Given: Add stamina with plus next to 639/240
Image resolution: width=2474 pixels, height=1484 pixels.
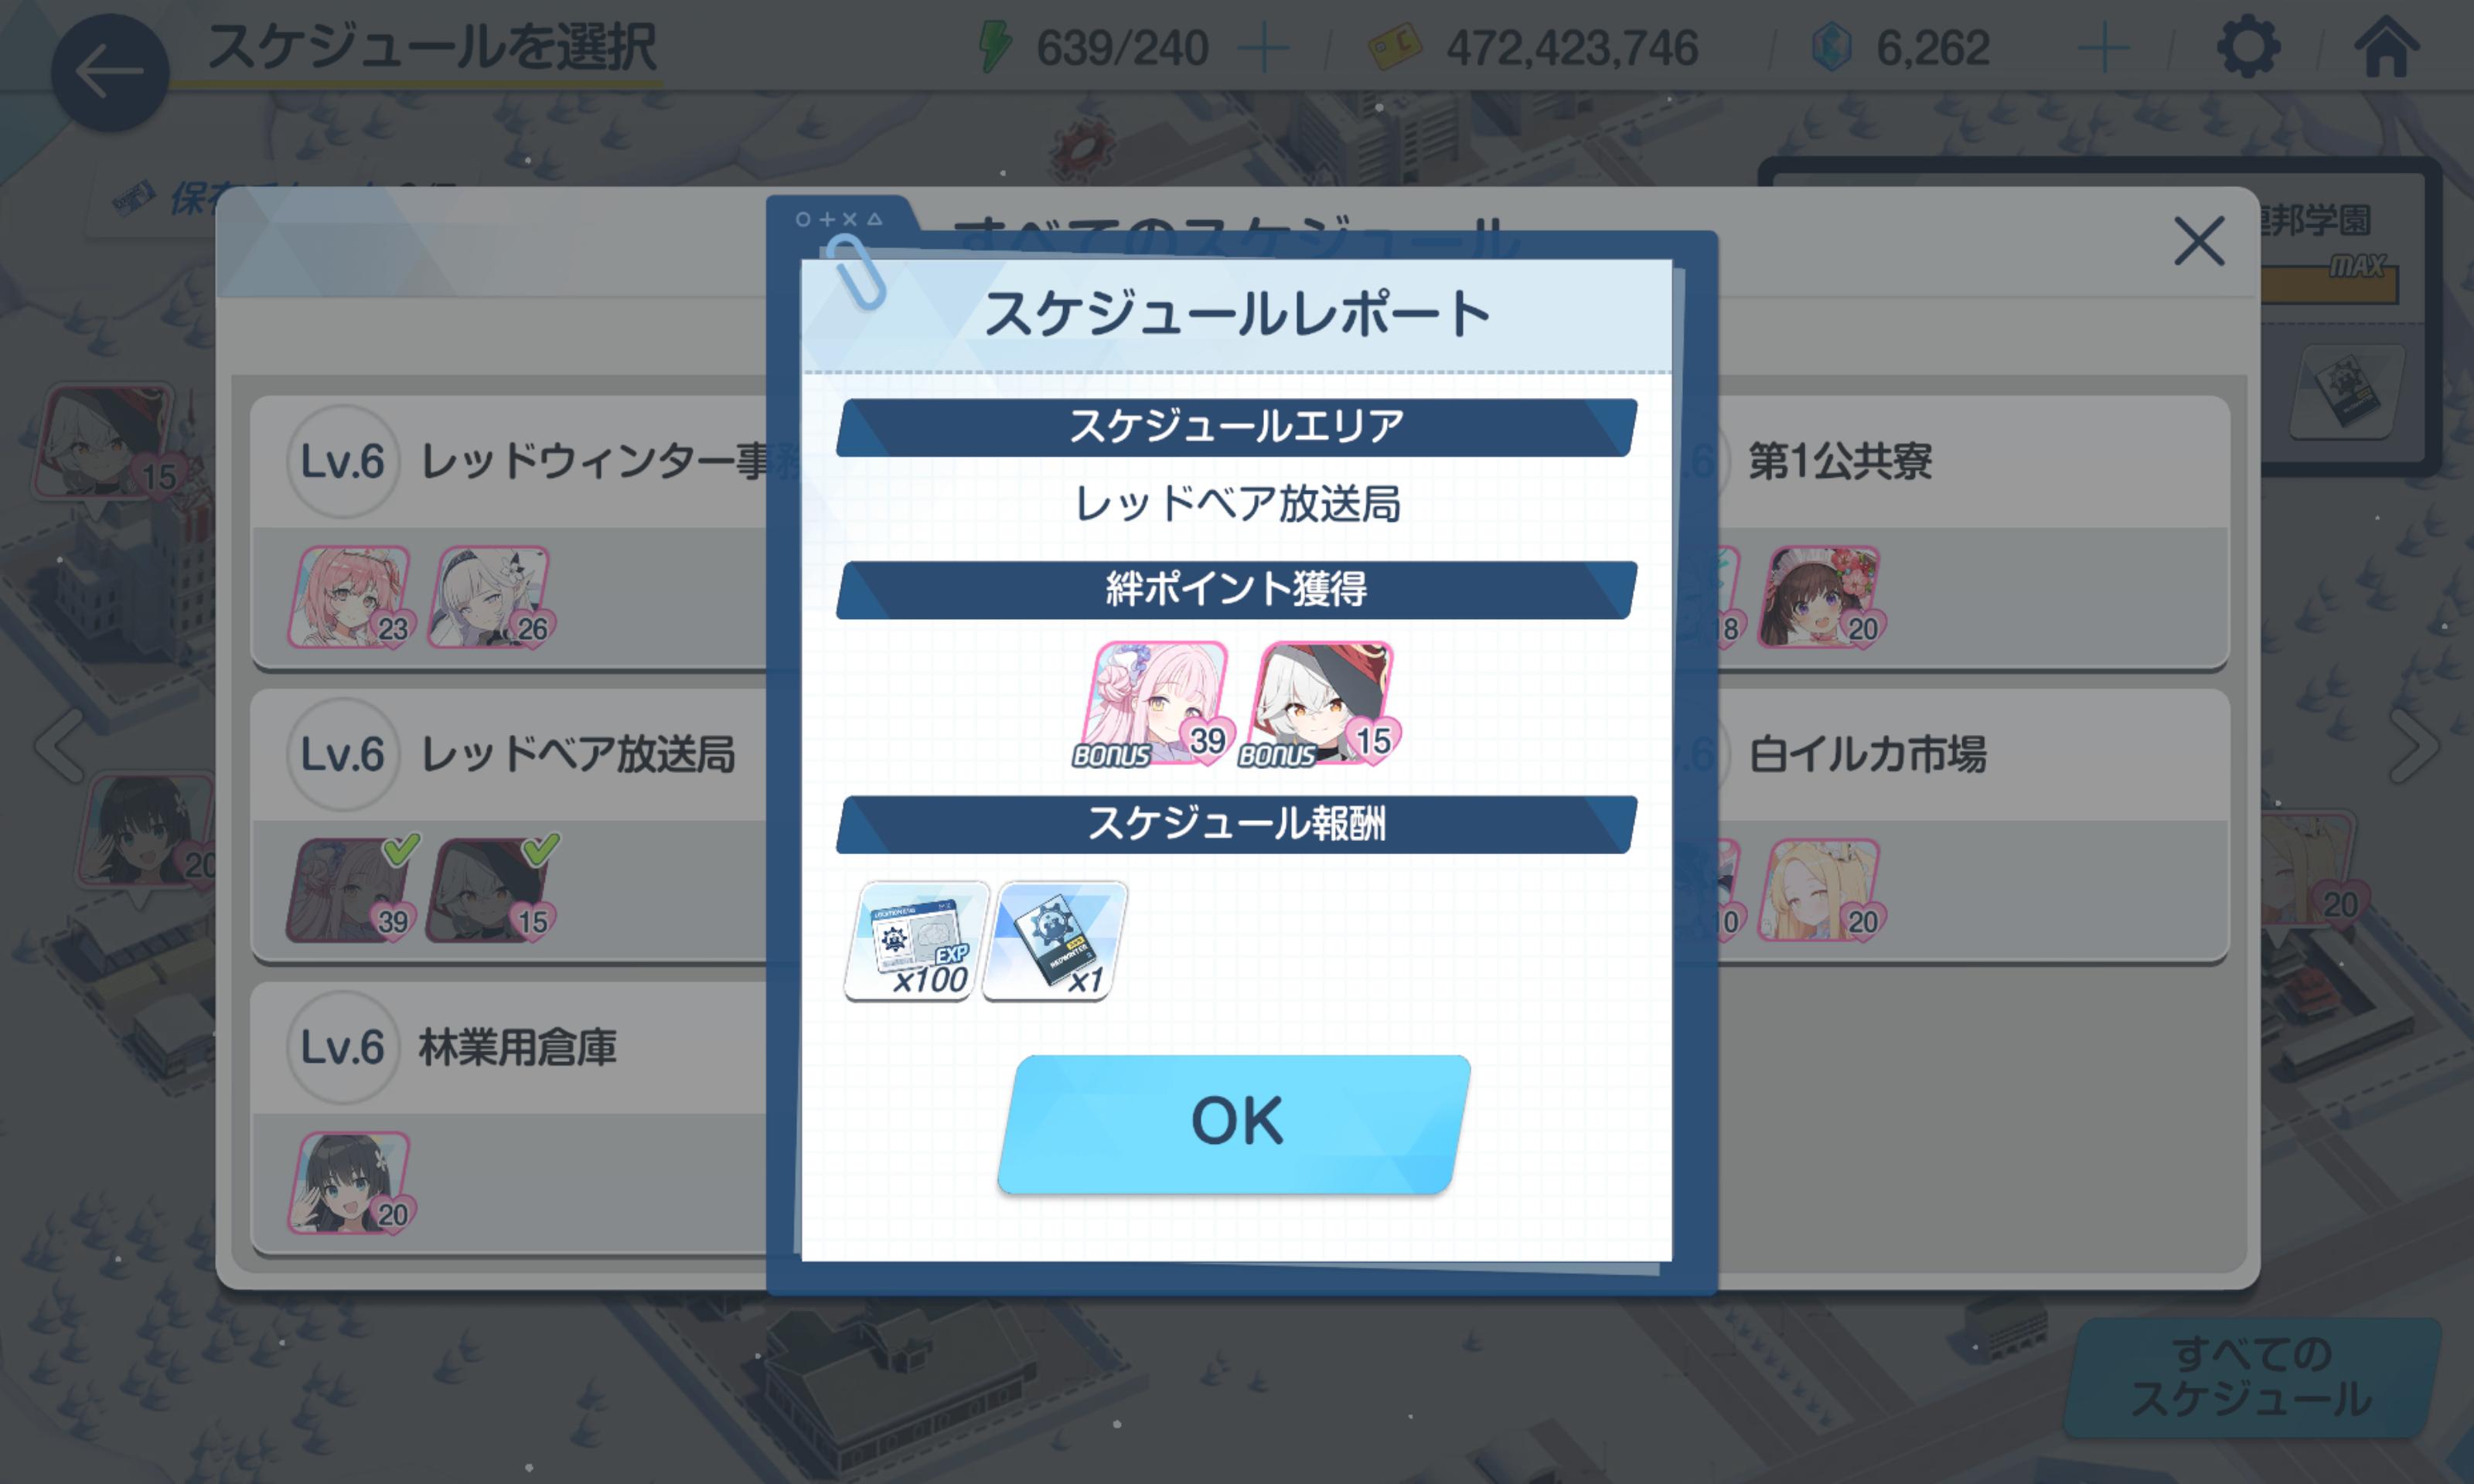Looking at the screenshot, I should click(1263, 48).
